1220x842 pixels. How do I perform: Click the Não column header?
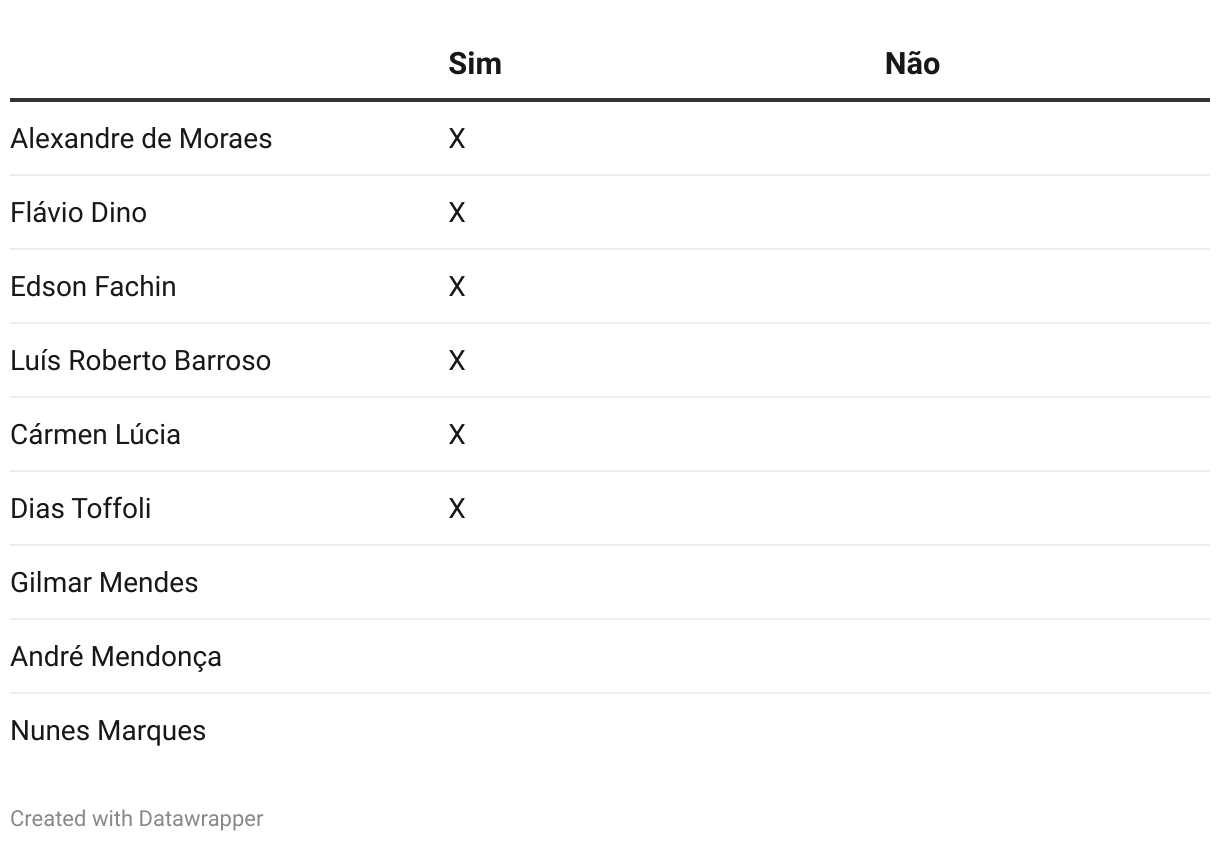click(912, 64)
